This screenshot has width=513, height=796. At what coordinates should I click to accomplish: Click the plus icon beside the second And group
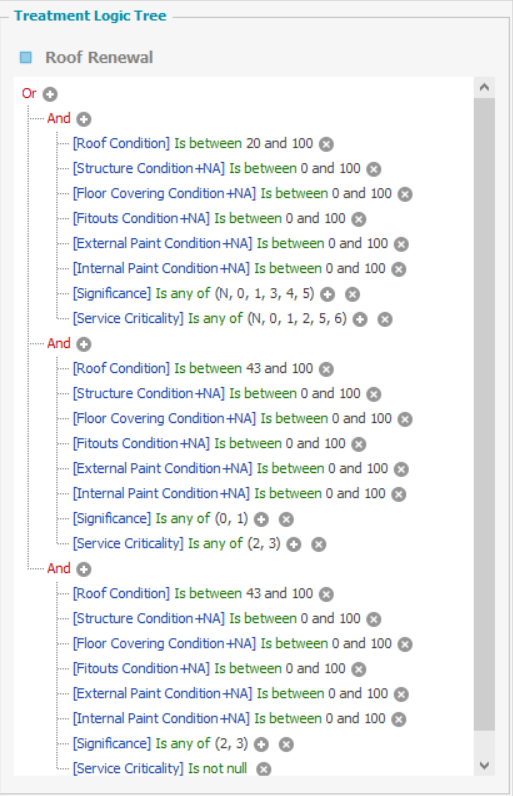[84, 344]
